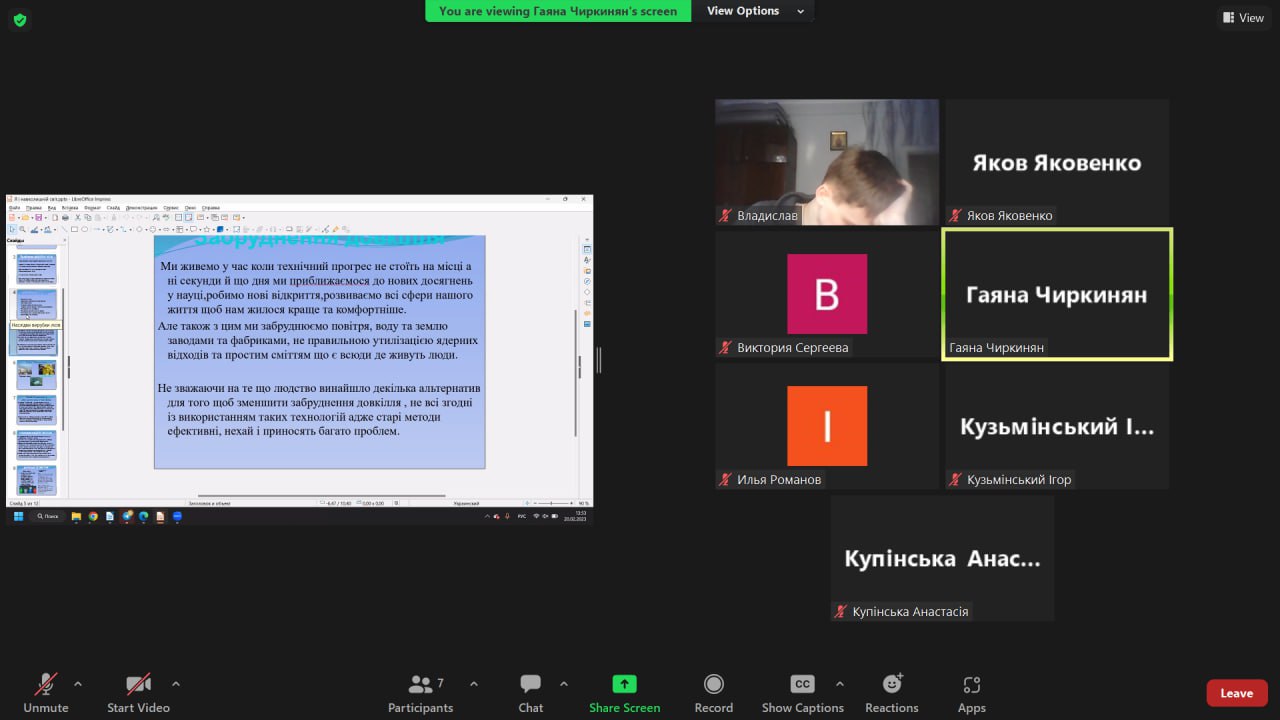Select slide 6 thumbnail with photos
Viewport: 1280px width, 720px height.
pos(36,374)
